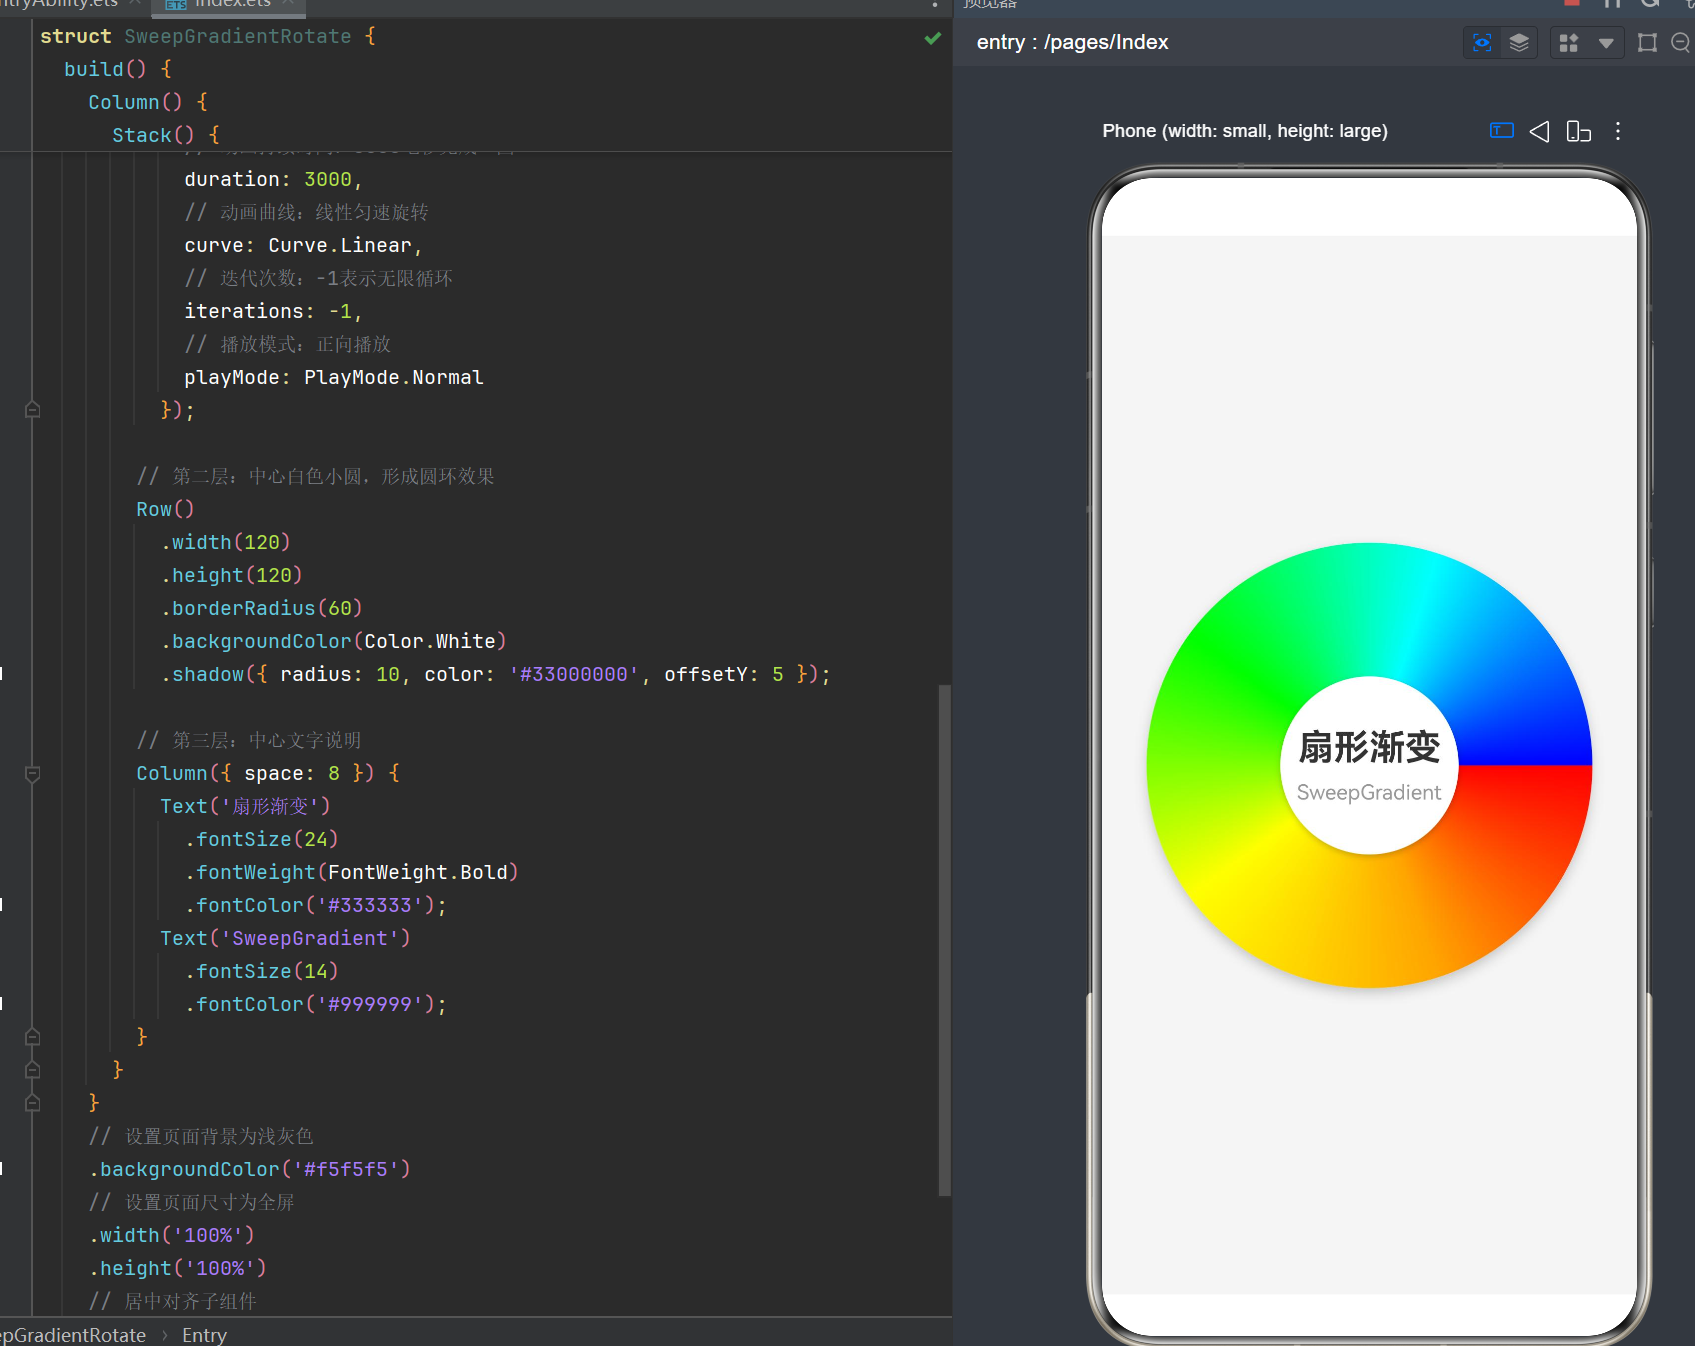Click the 'SweepGradient' subtitle in phone preview

1369,793
